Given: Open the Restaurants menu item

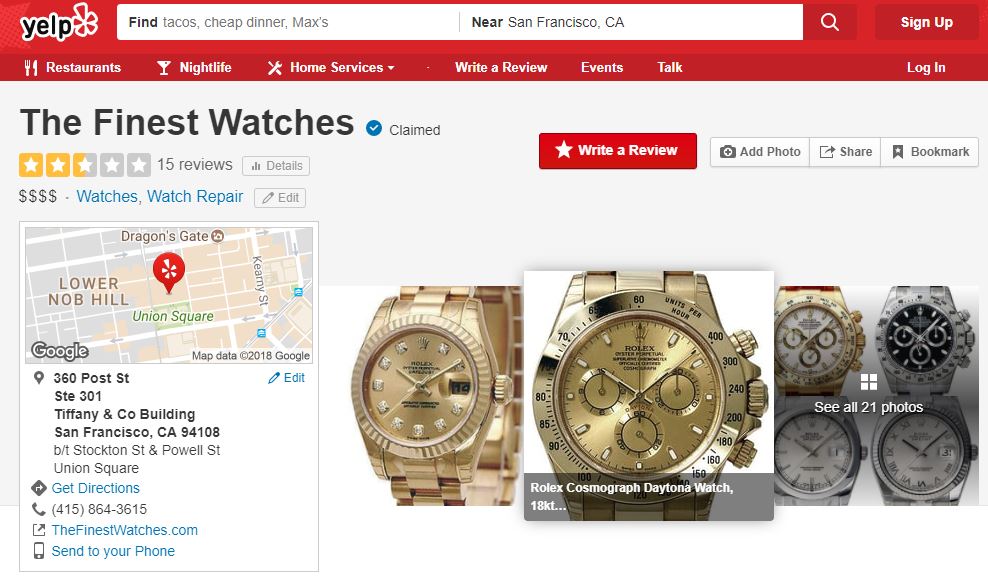Looking at the screenshot, I should pos(72,67).
